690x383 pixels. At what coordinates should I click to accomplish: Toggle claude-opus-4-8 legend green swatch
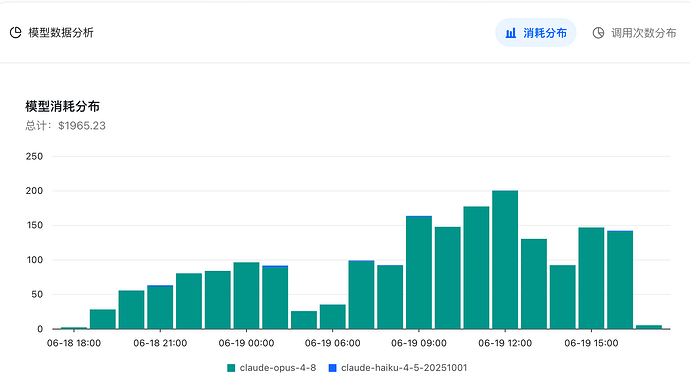[231, 368]
